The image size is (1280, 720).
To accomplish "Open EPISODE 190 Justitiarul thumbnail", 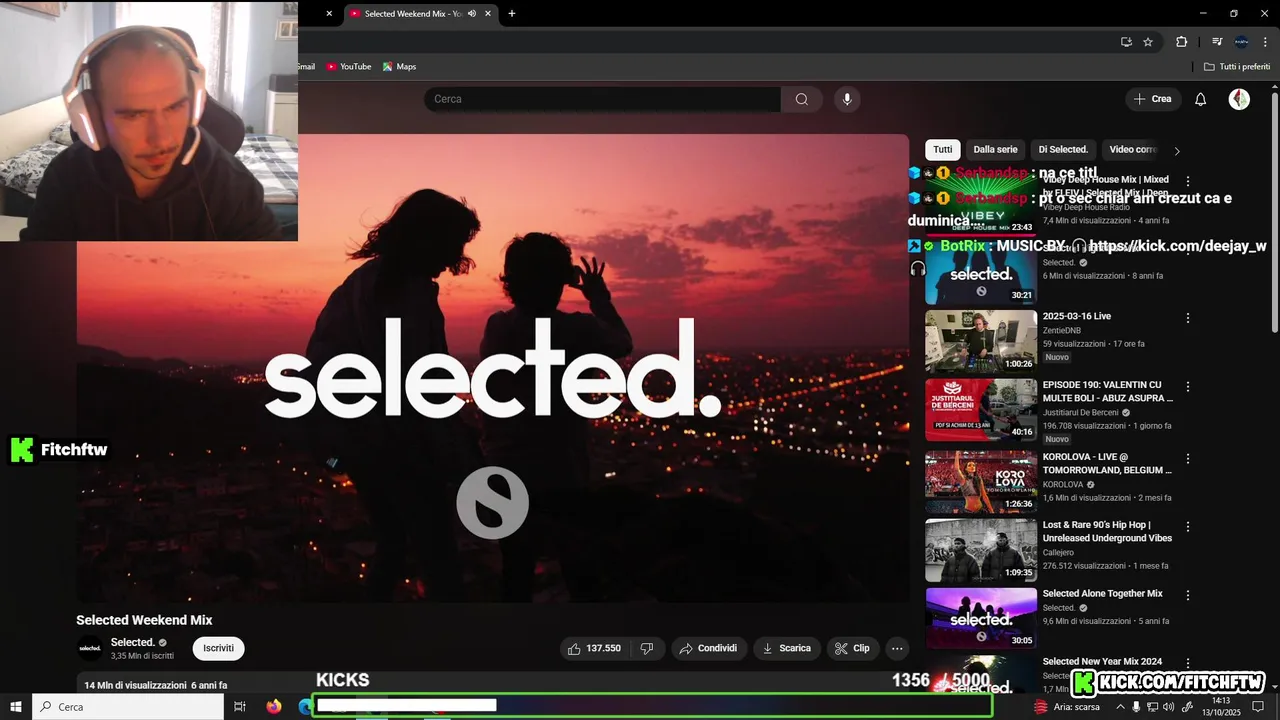I will [981, 410].
